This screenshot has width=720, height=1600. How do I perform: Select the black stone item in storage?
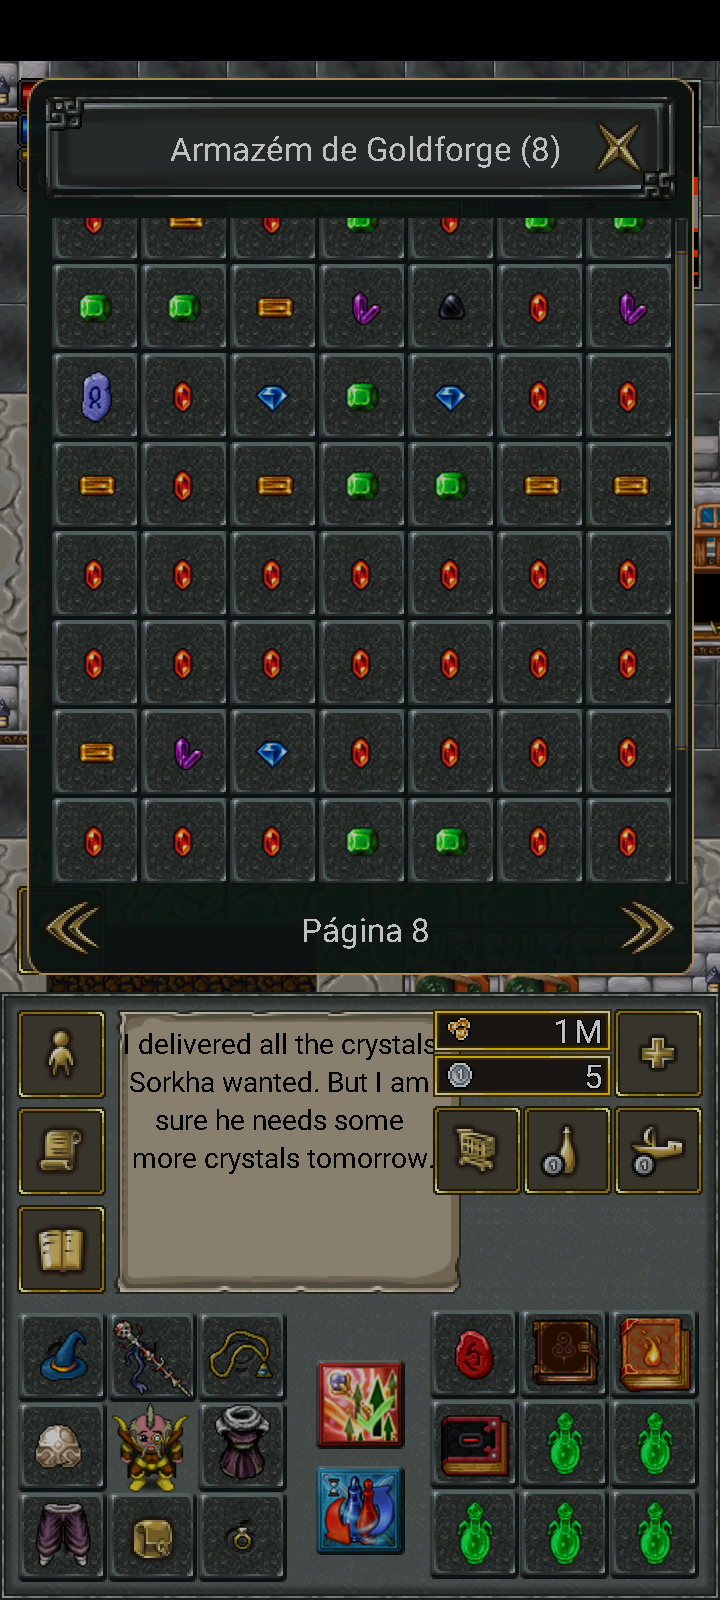tap(451, 308)
